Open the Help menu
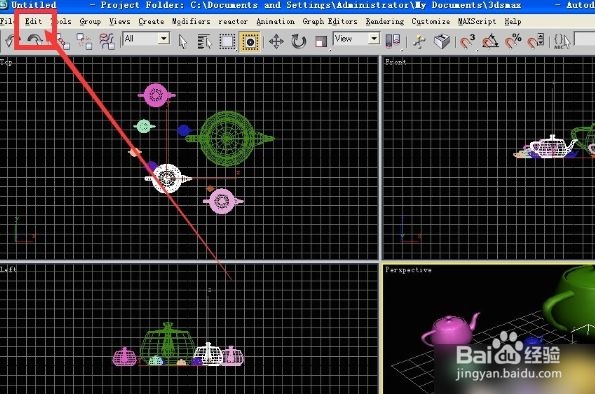The image size is (595, 394). click(513, 22)
